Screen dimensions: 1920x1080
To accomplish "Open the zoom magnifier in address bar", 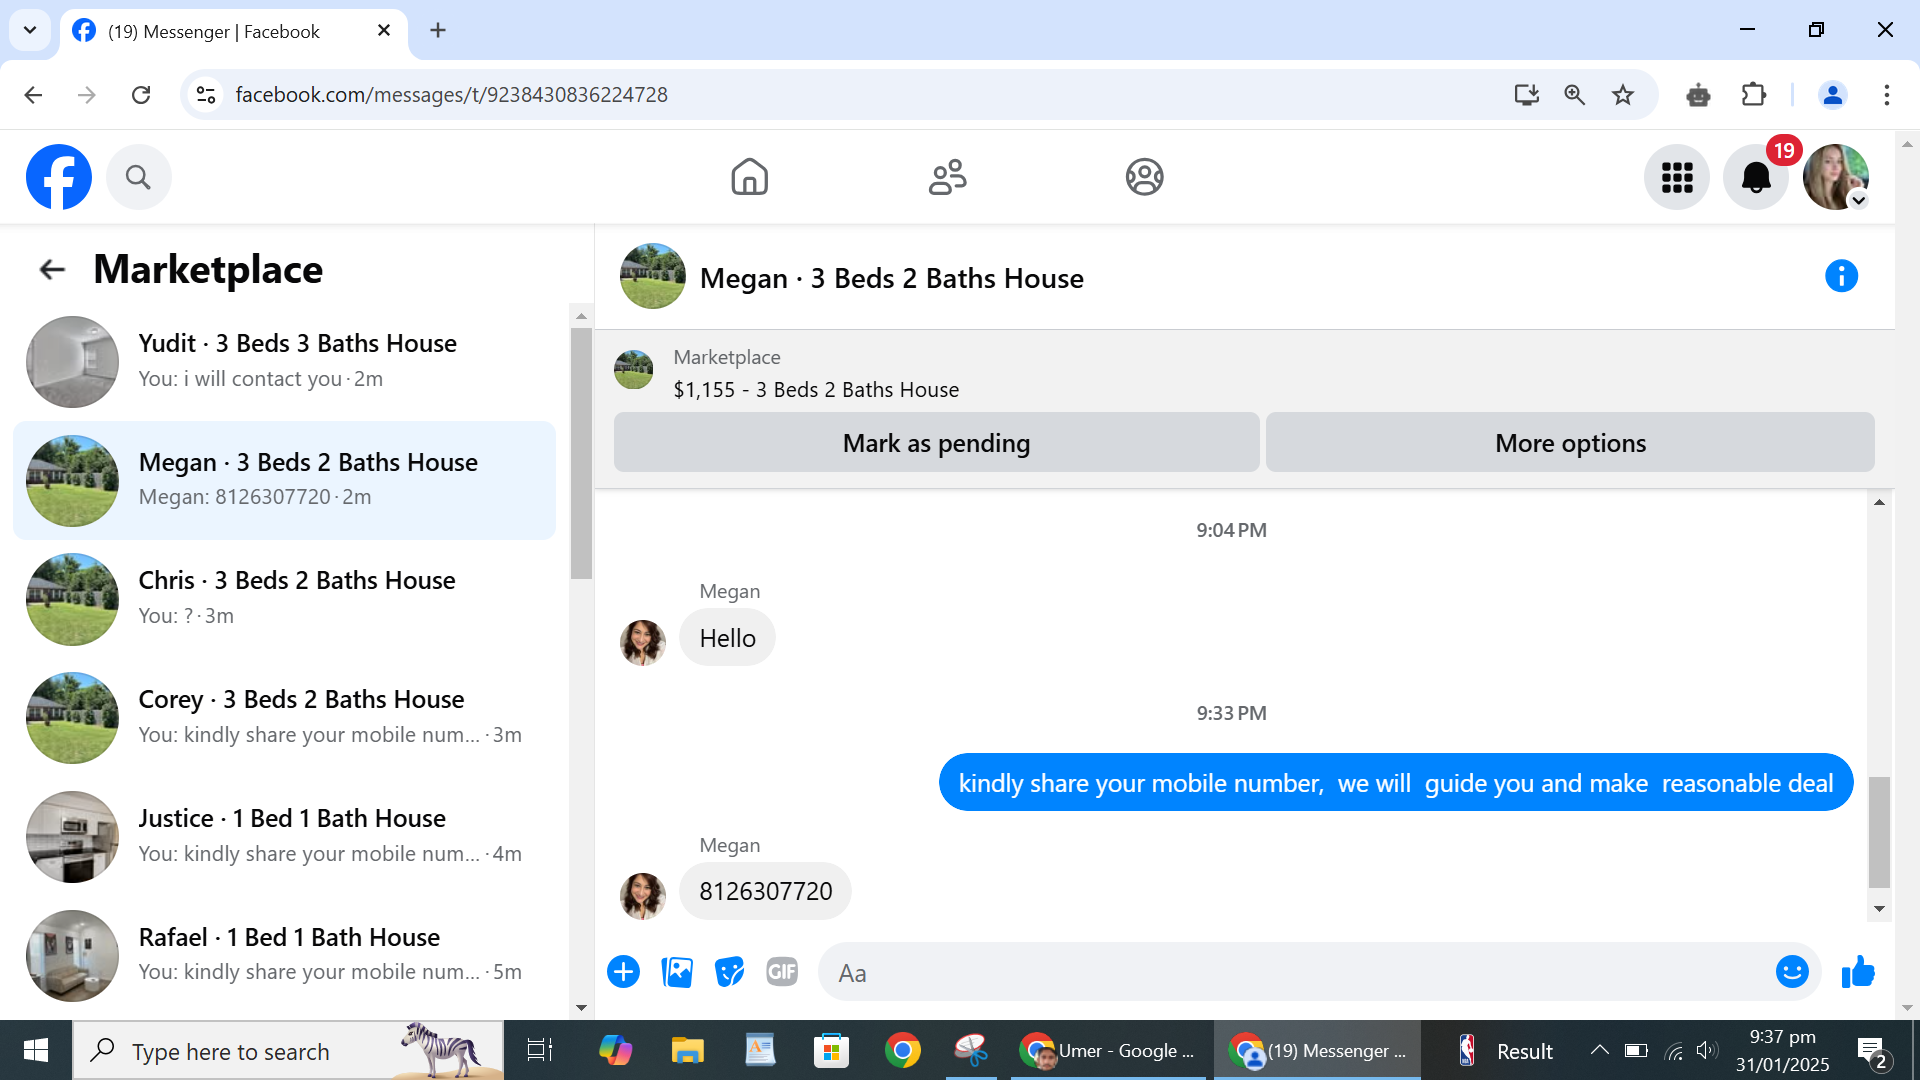I will (x=1574, y=95).
